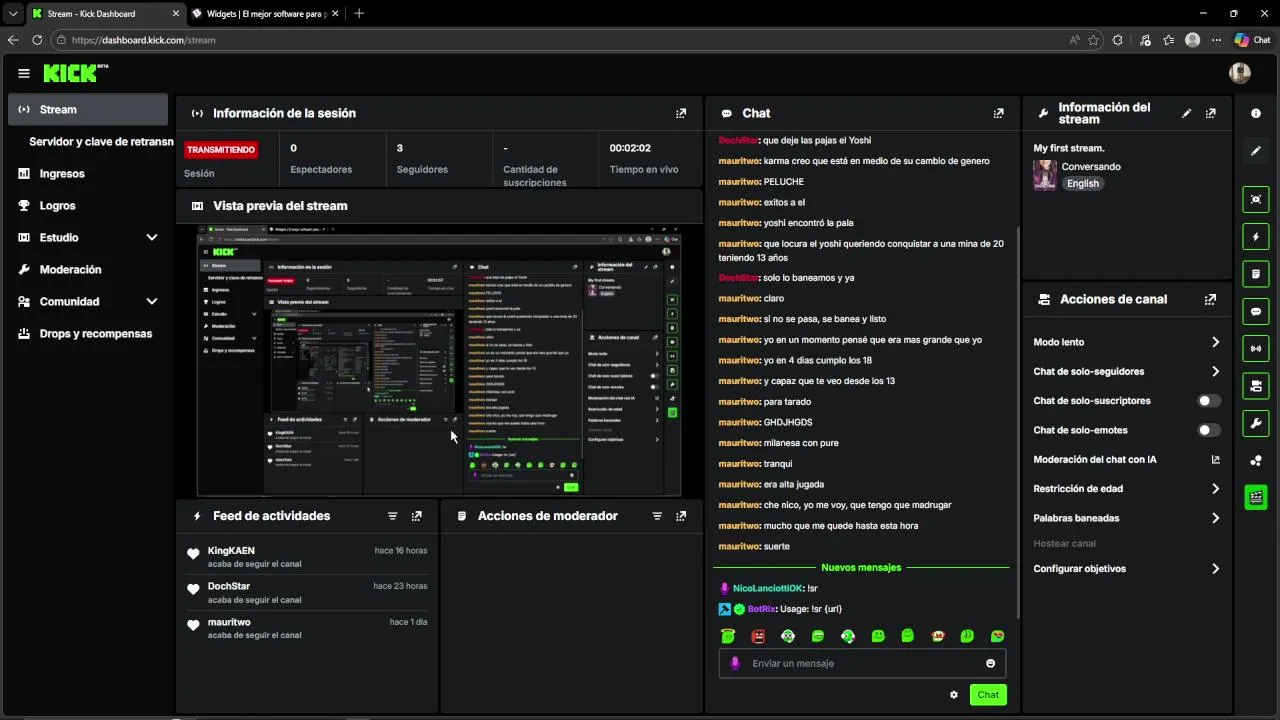Image resolution: width=1280 pixels, height=720 pixels.
Task: Open Configurar objetivos settings
Action: point(1127,569)
